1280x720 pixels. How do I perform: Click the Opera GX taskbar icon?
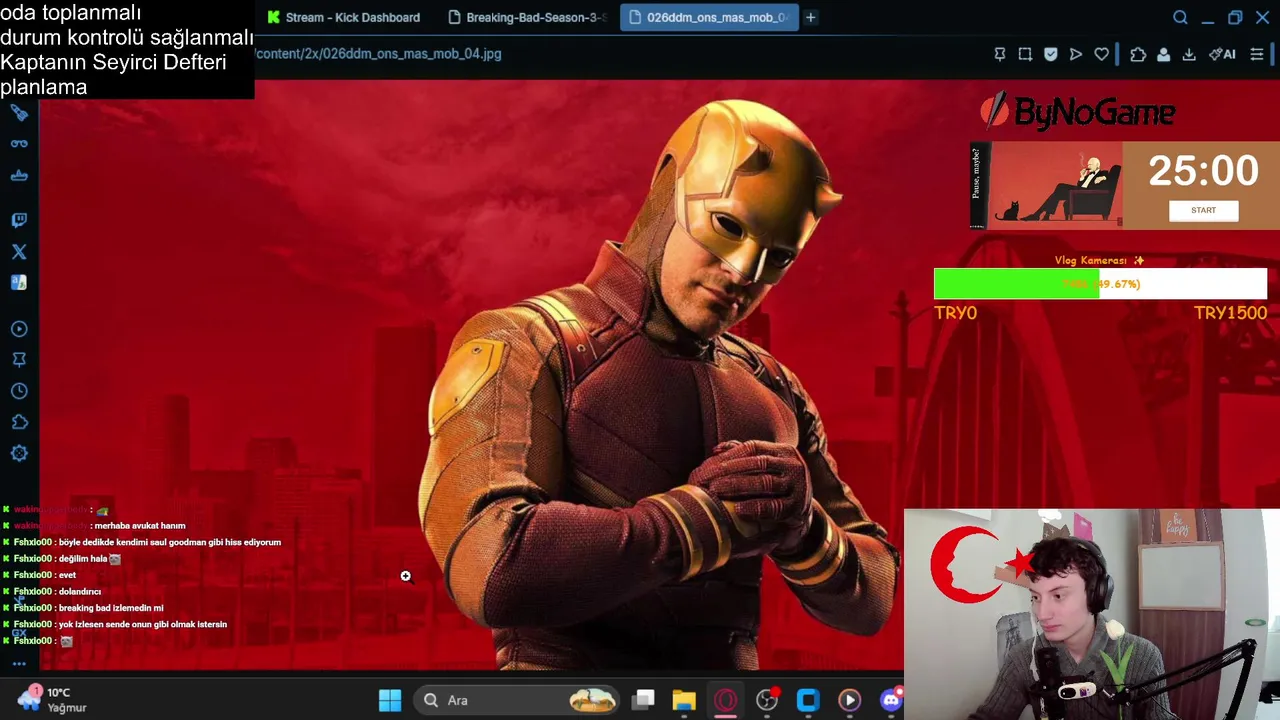click(x=726, y=700)
